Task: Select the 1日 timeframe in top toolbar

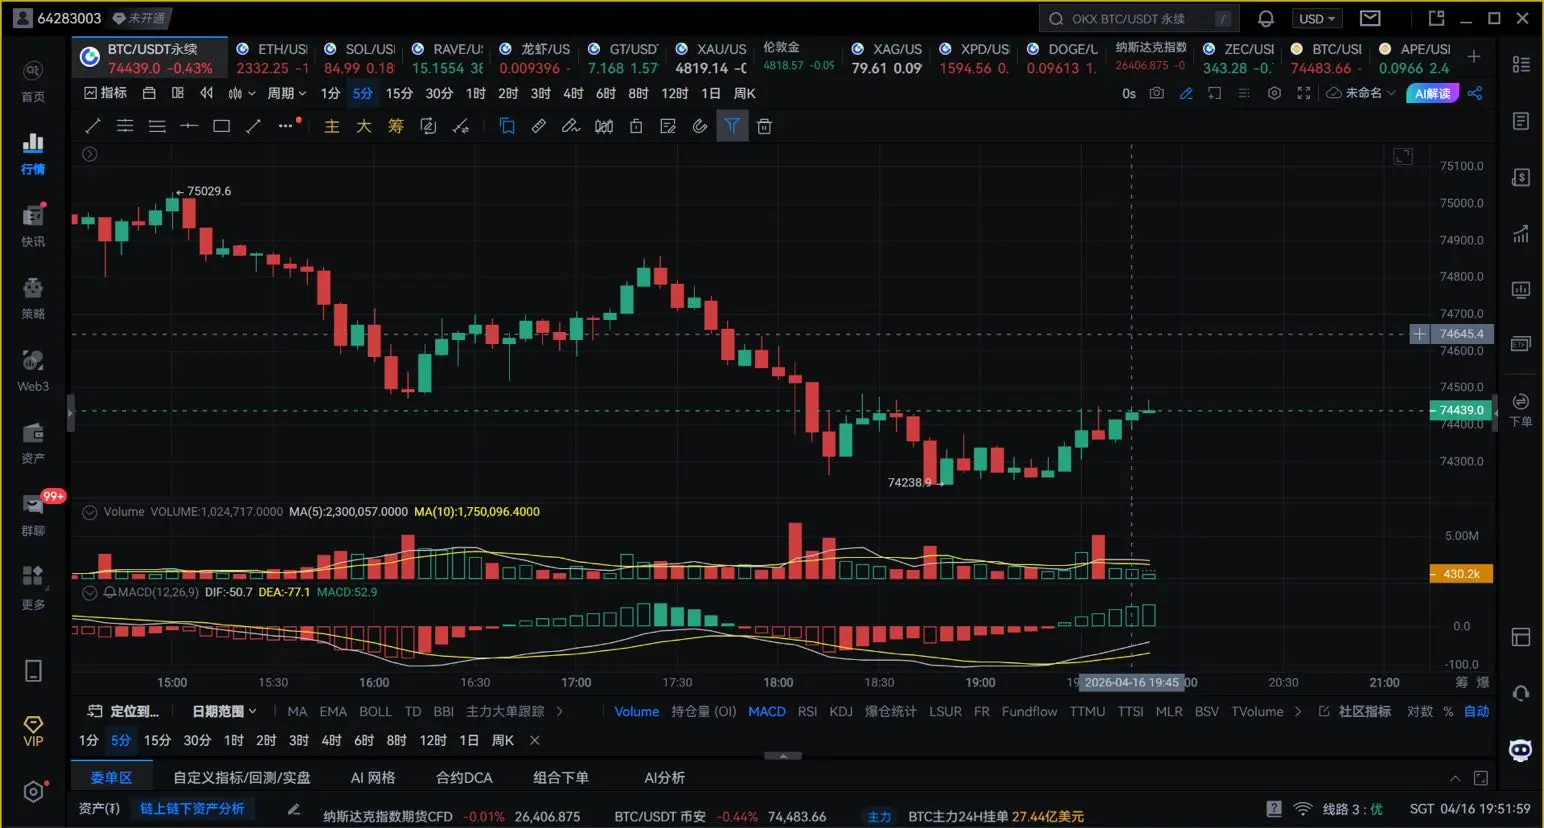Action: point(711,93)
